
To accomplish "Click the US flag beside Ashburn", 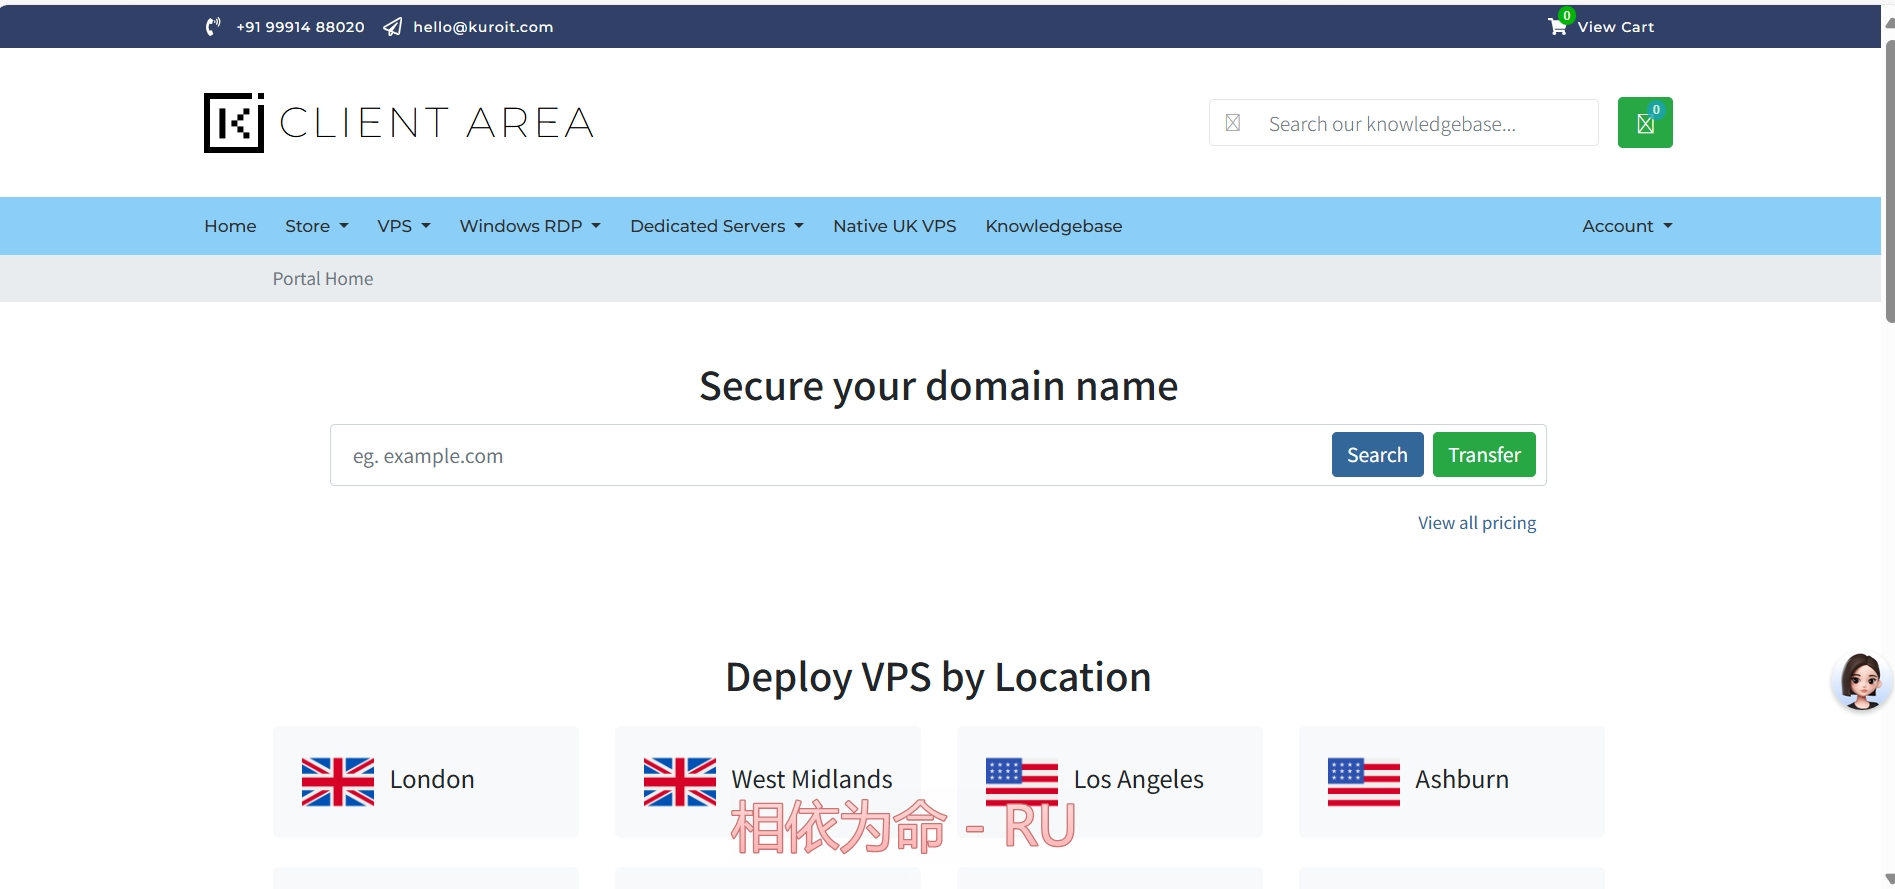I will click(x=1363, y=781).
